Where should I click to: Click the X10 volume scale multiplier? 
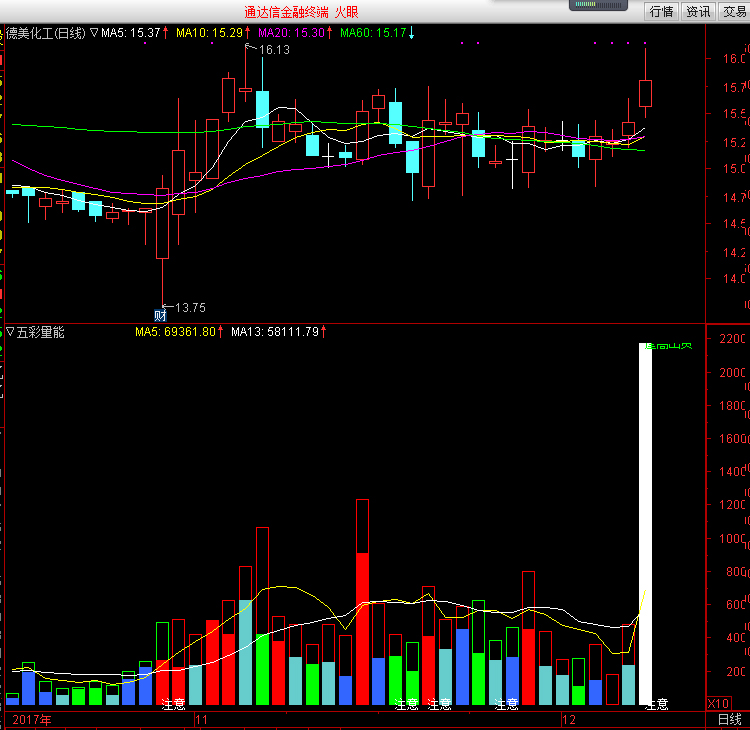point(718,703)
